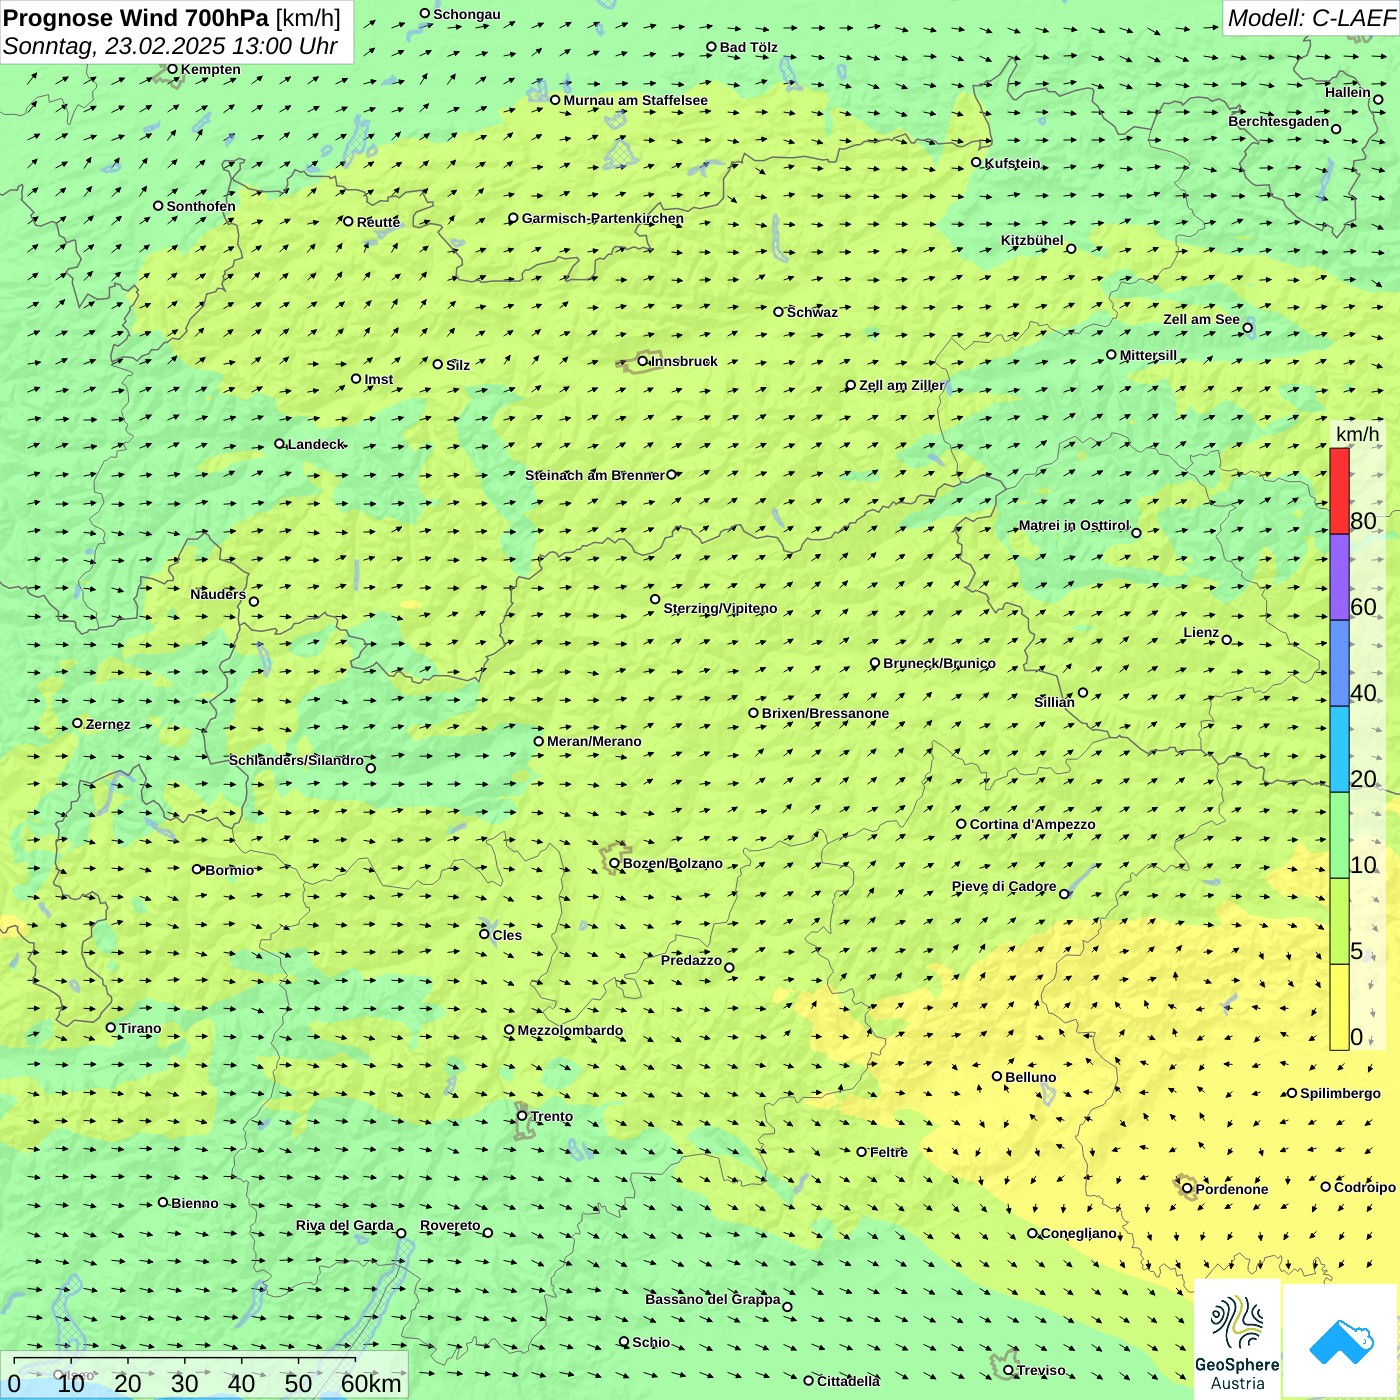The image size is (1400, 1400).
Task: Click the 'Pieve di Cadore' label
Action: (x=1004, y=886)
